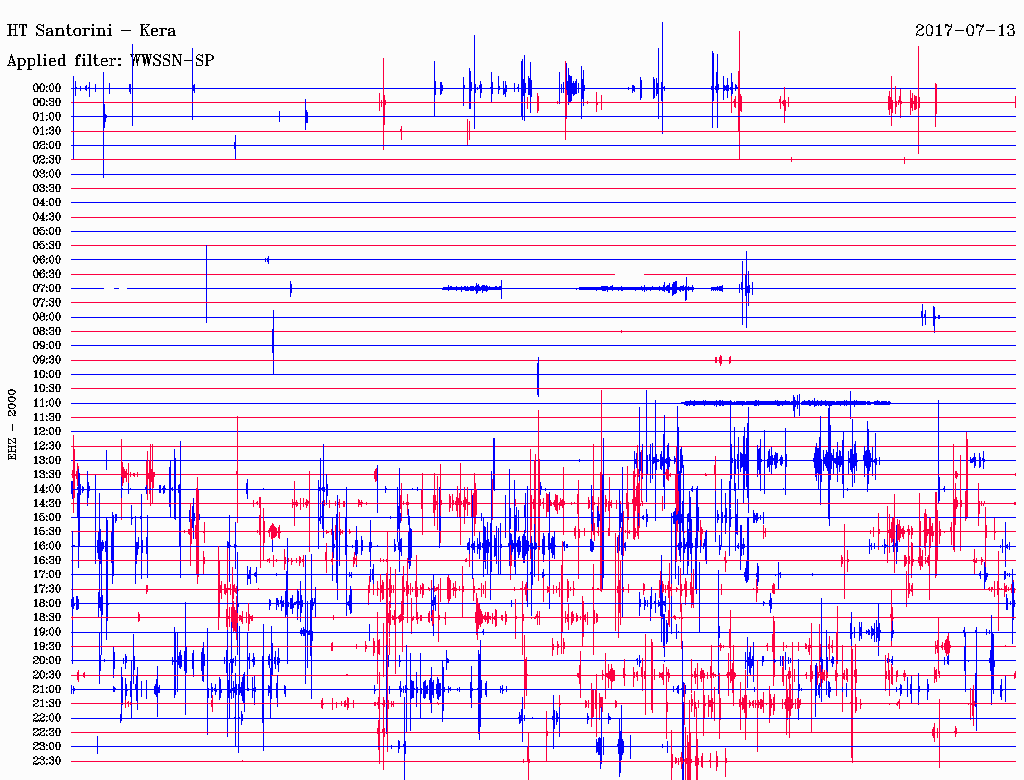Click the station title 'HT Santorini - Kera'

tap(91, 31)
